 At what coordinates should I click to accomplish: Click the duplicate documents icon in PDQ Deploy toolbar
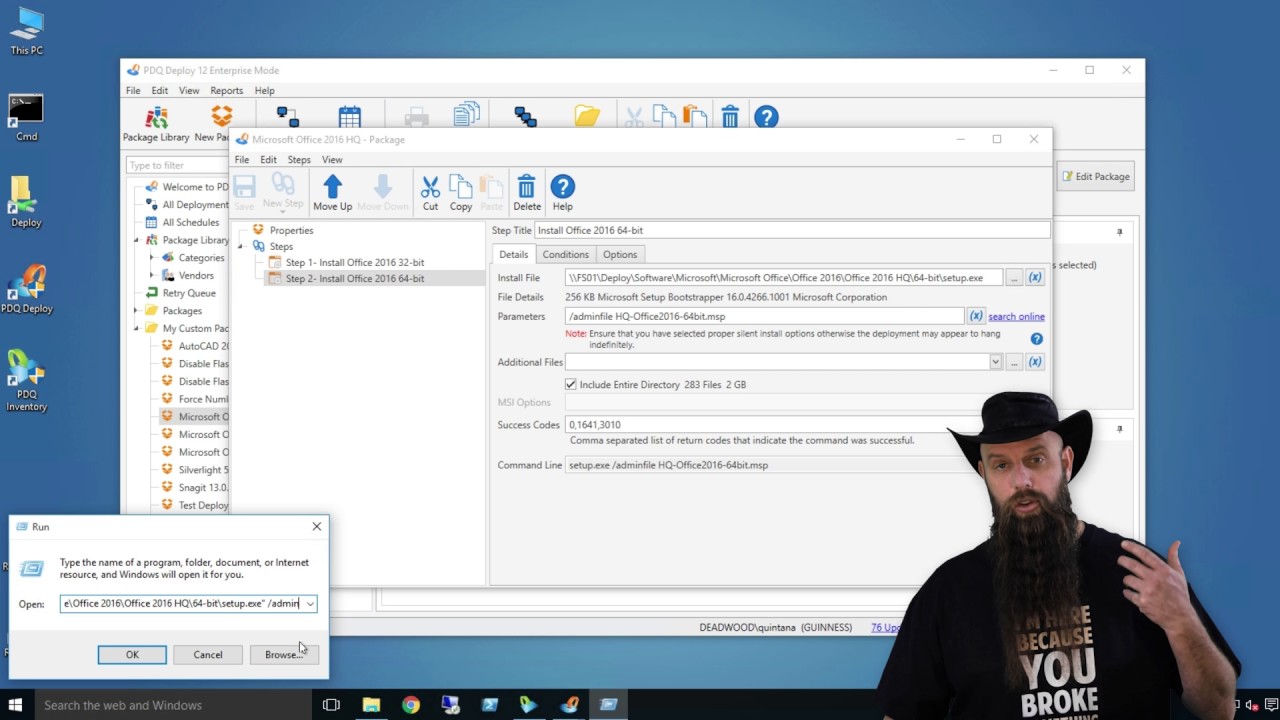(x=466, y=116)
